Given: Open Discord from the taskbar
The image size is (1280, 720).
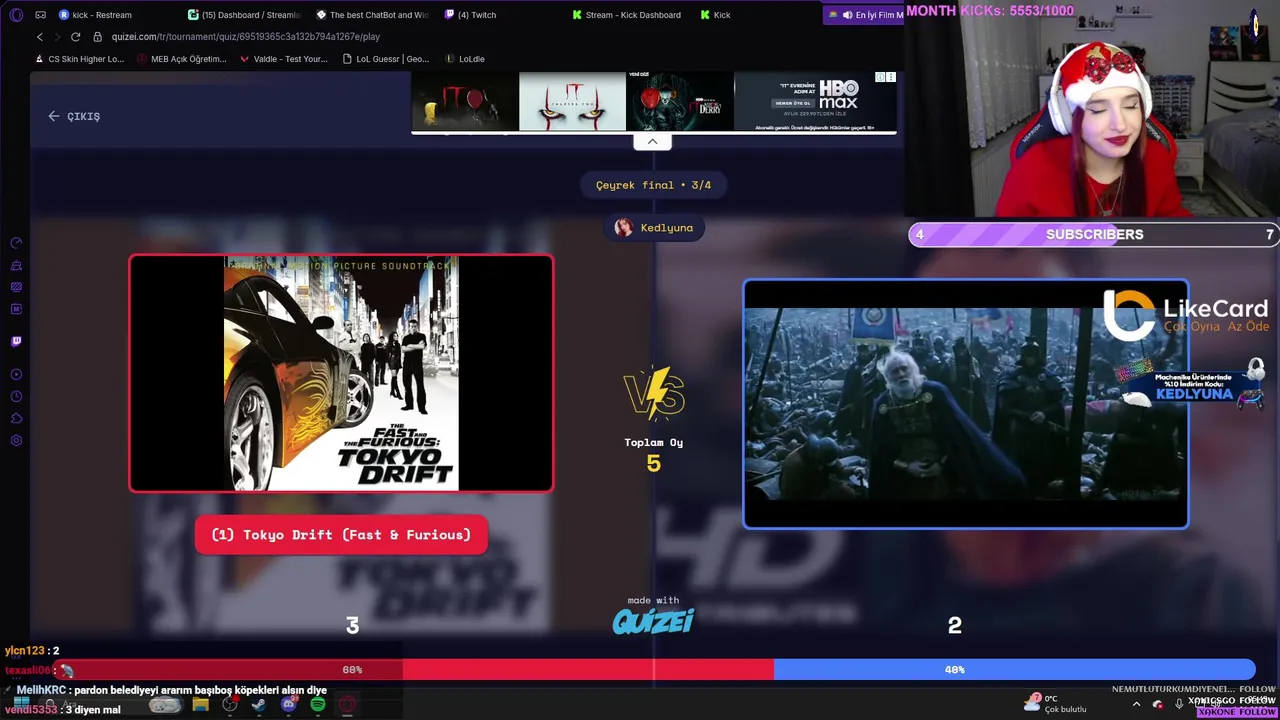Looking at the screenshot, I should [x=288, y=705].
